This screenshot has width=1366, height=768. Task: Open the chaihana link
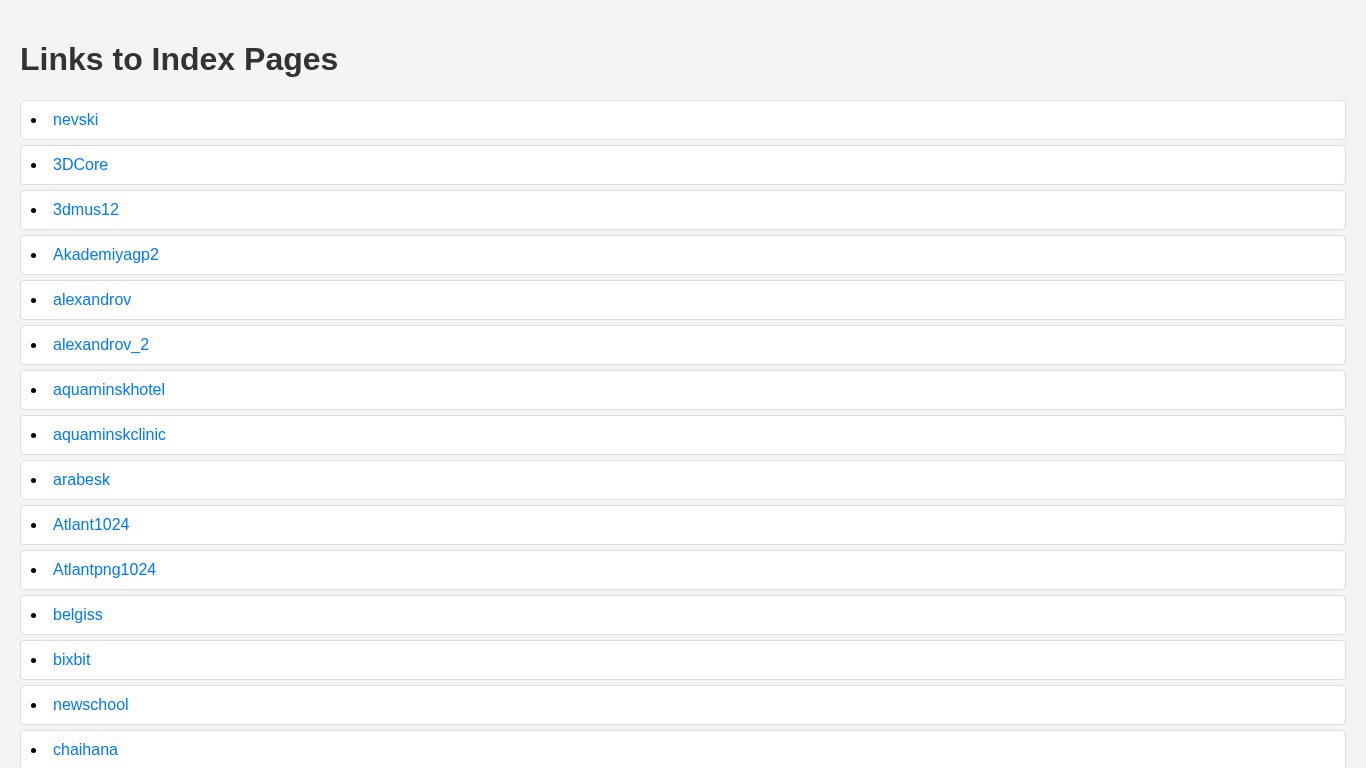pos(85,750)
